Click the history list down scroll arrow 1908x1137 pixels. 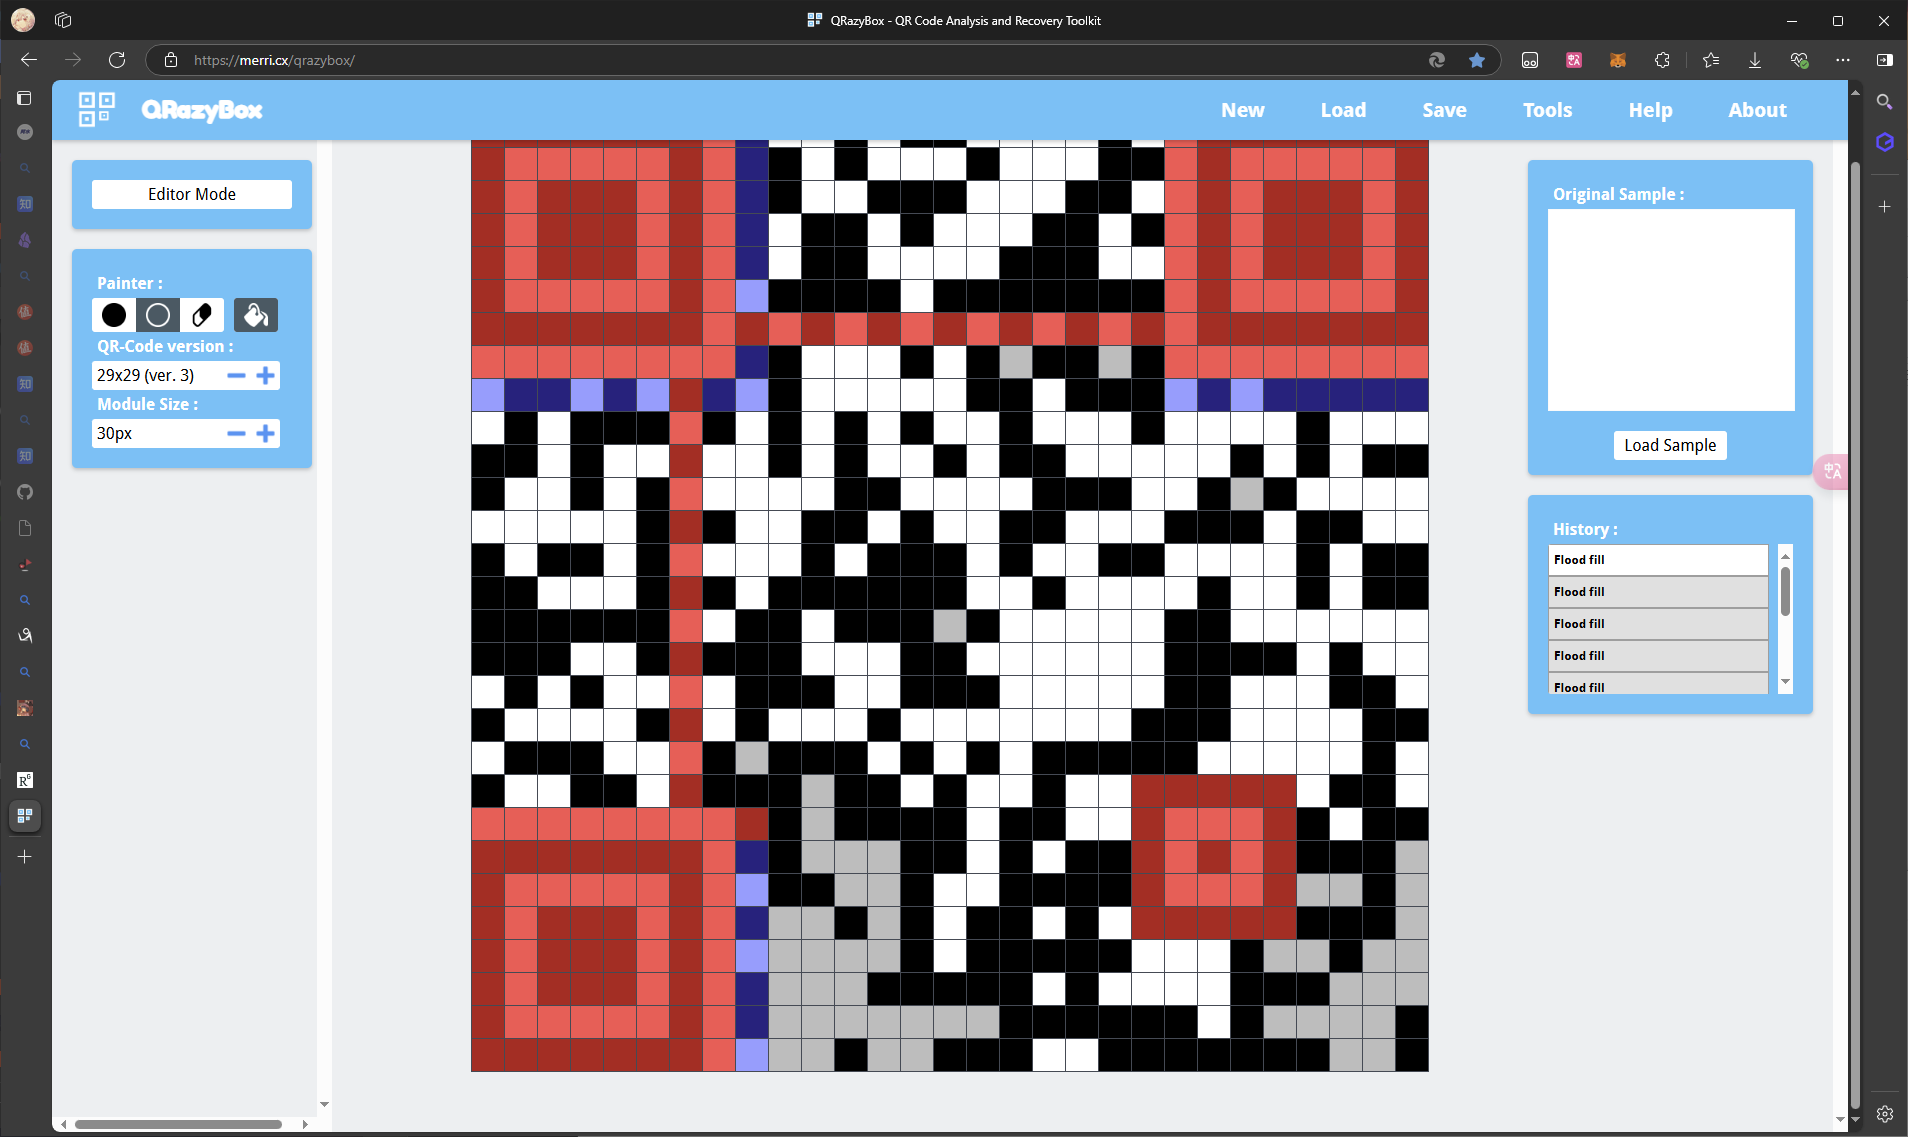point(1785,682)
